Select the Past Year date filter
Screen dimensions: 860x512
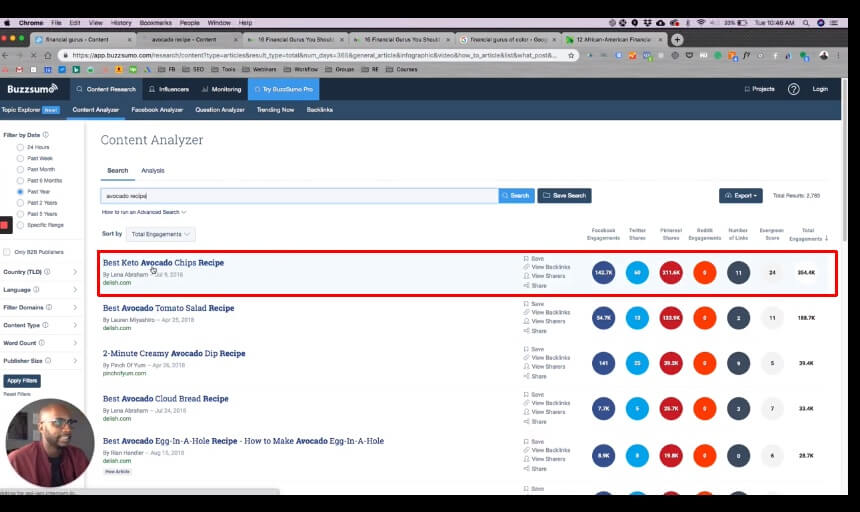[20, 192]
